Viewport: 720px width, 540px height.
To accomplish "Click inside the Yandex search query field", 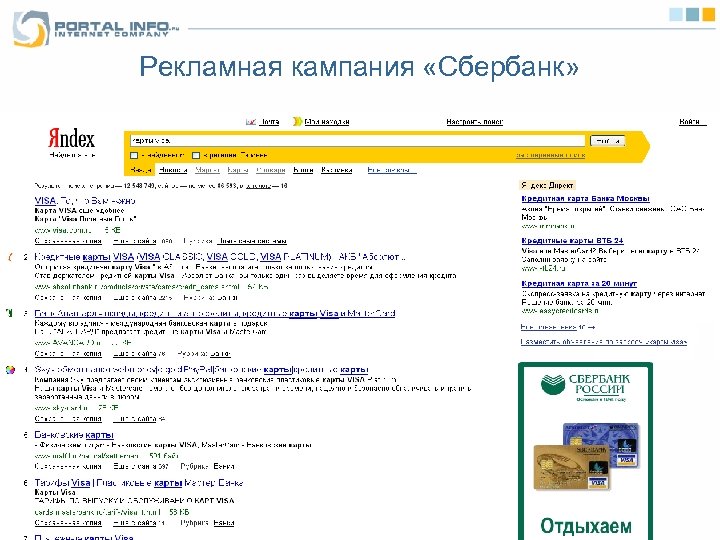I will tap(357, 141).
